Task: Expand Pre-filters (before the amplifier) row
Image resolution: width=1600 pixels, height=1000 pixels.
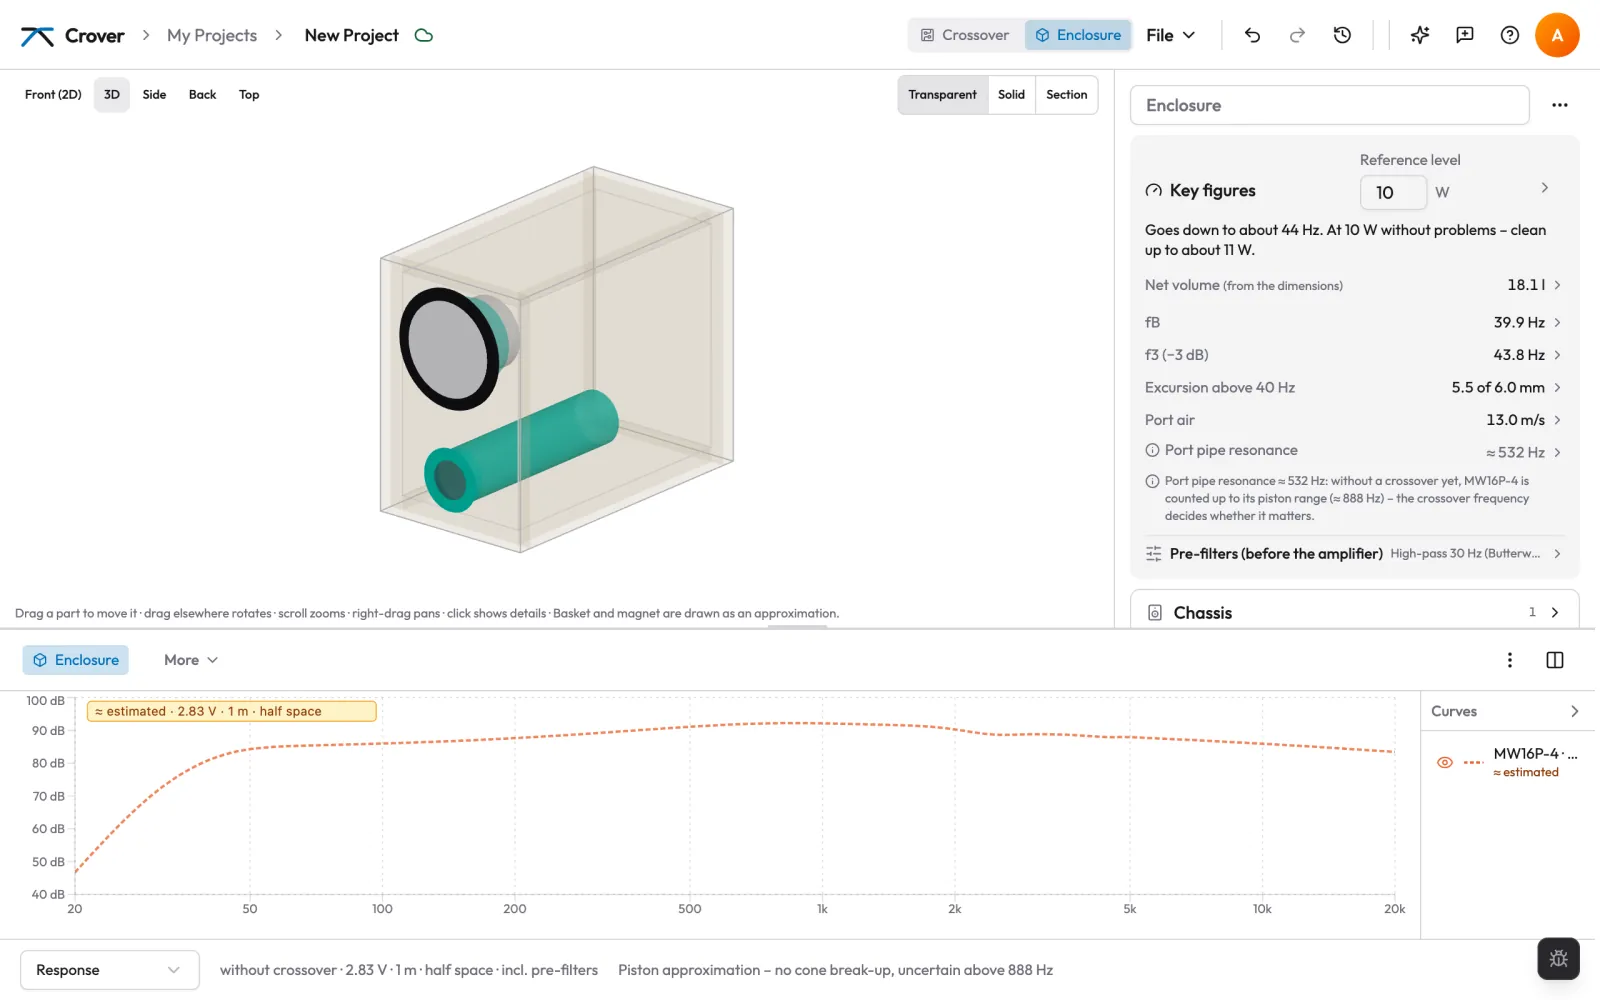Action: point(1355,553)
